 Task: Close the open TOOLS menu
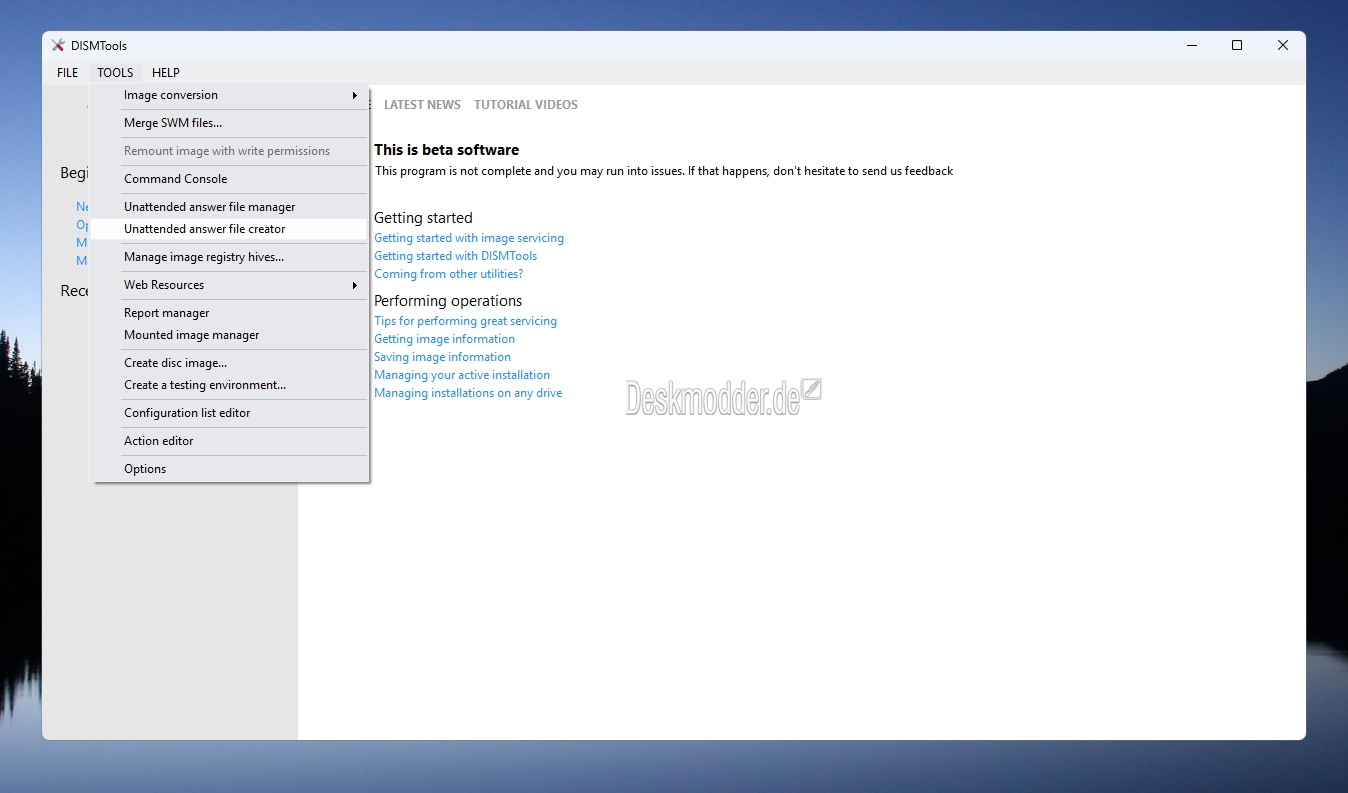click(x=115, y=73)
